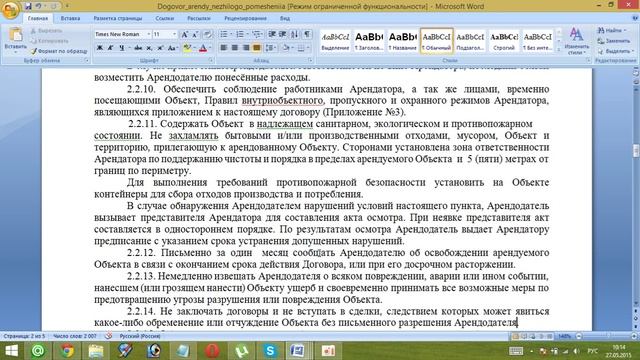Apply Без интервала style
The image size is (640, 360).
tap(538, 40)
